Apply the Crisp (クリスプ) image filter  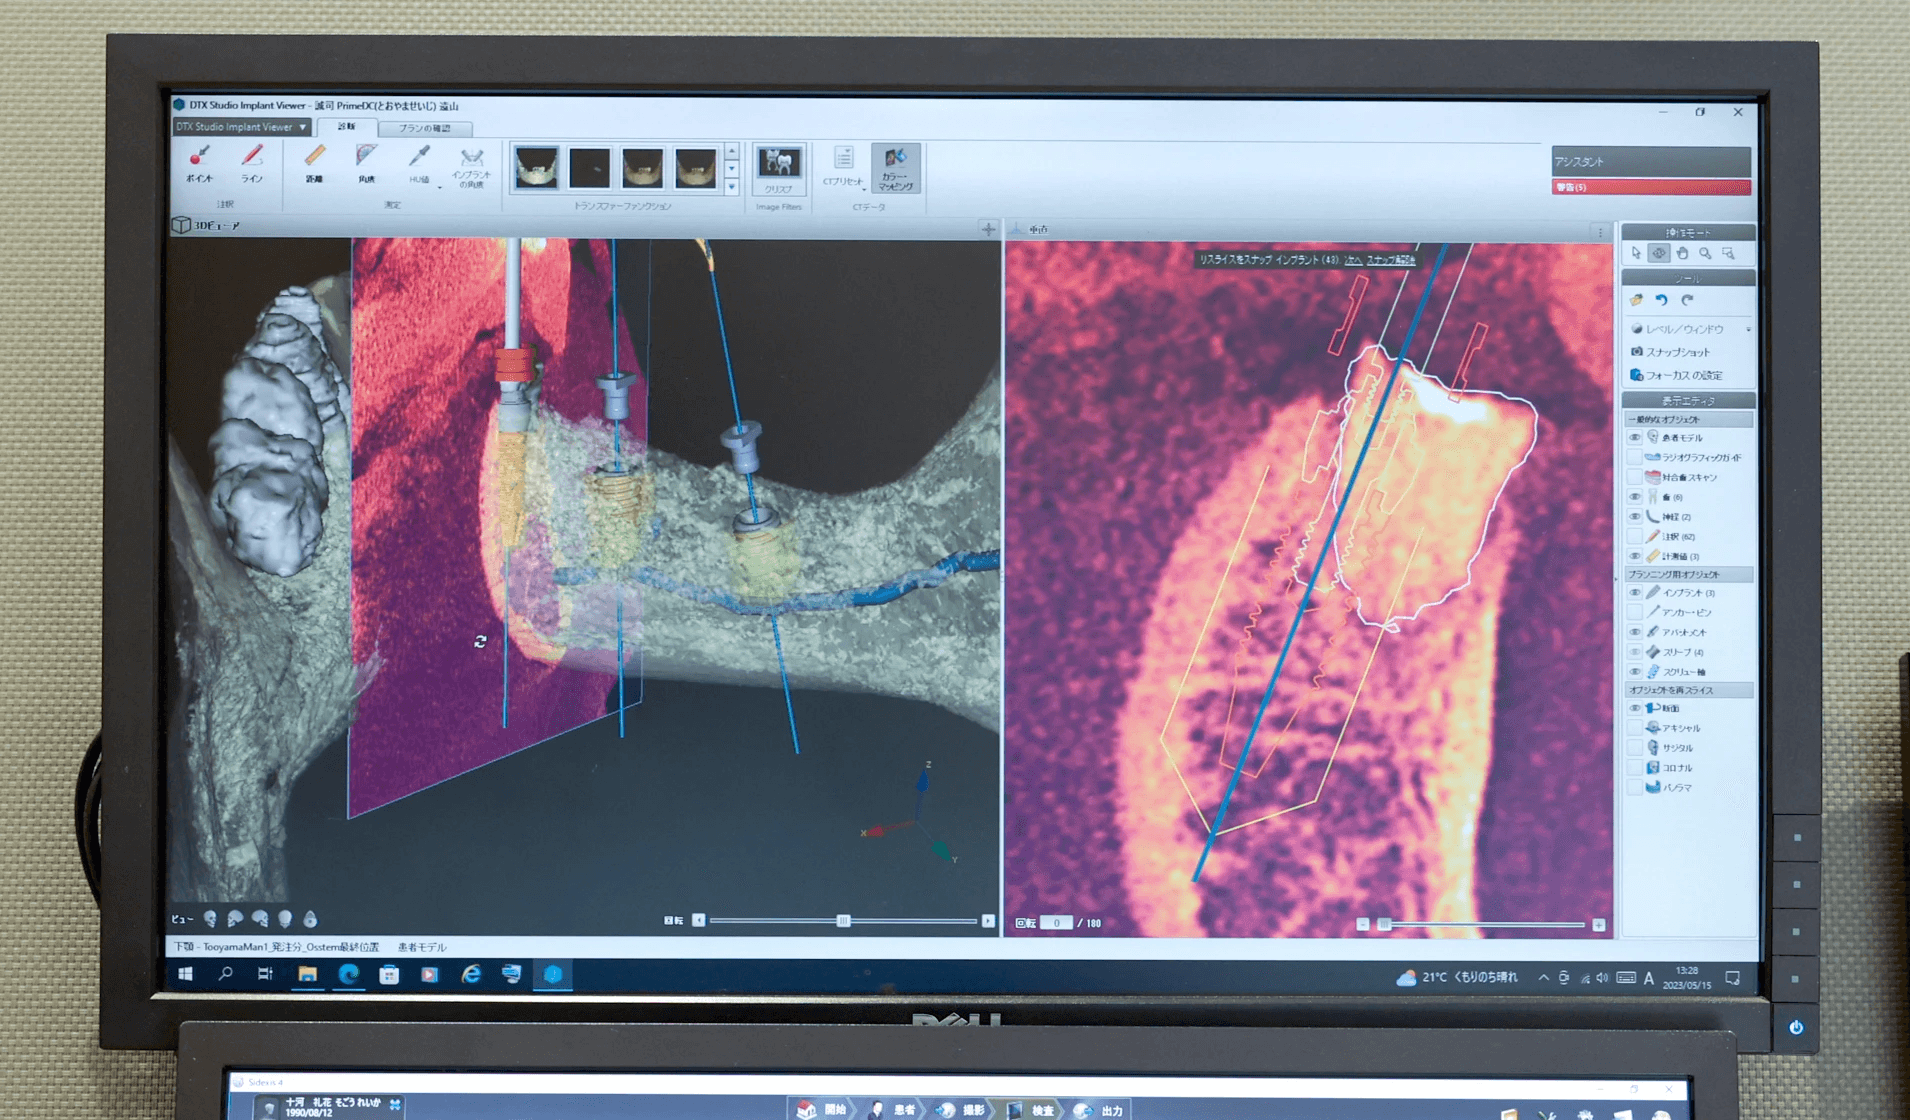tap(778, 168)
